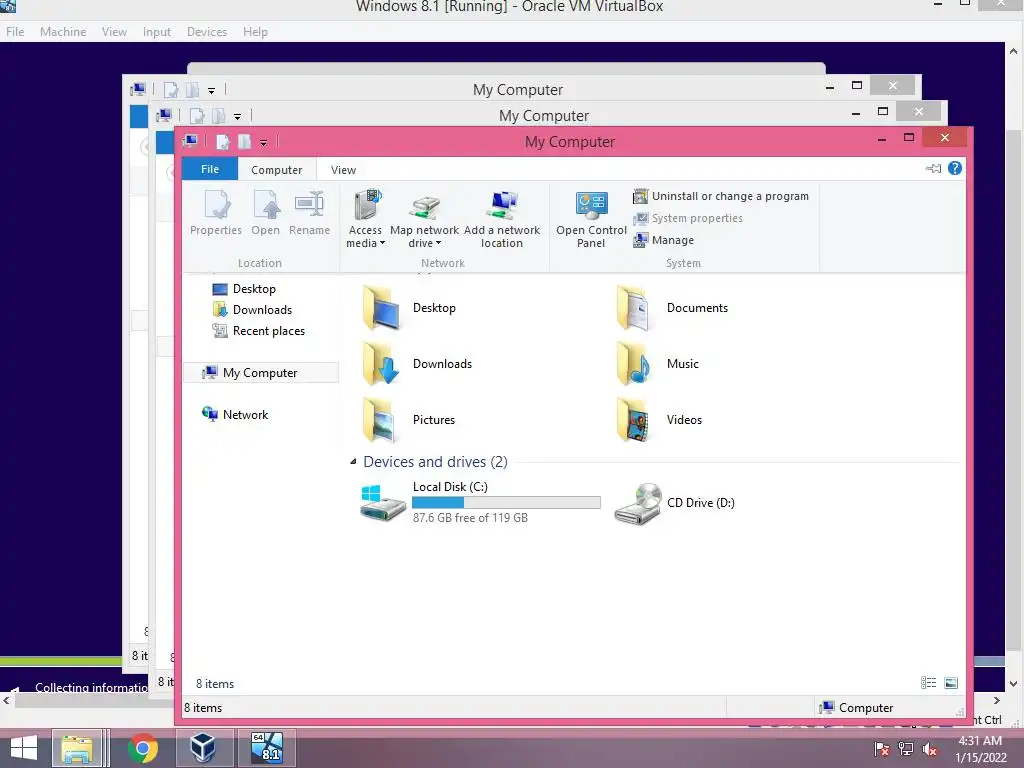Click VM window vertical scrollbar down arrow

[x=1014, y=684]
